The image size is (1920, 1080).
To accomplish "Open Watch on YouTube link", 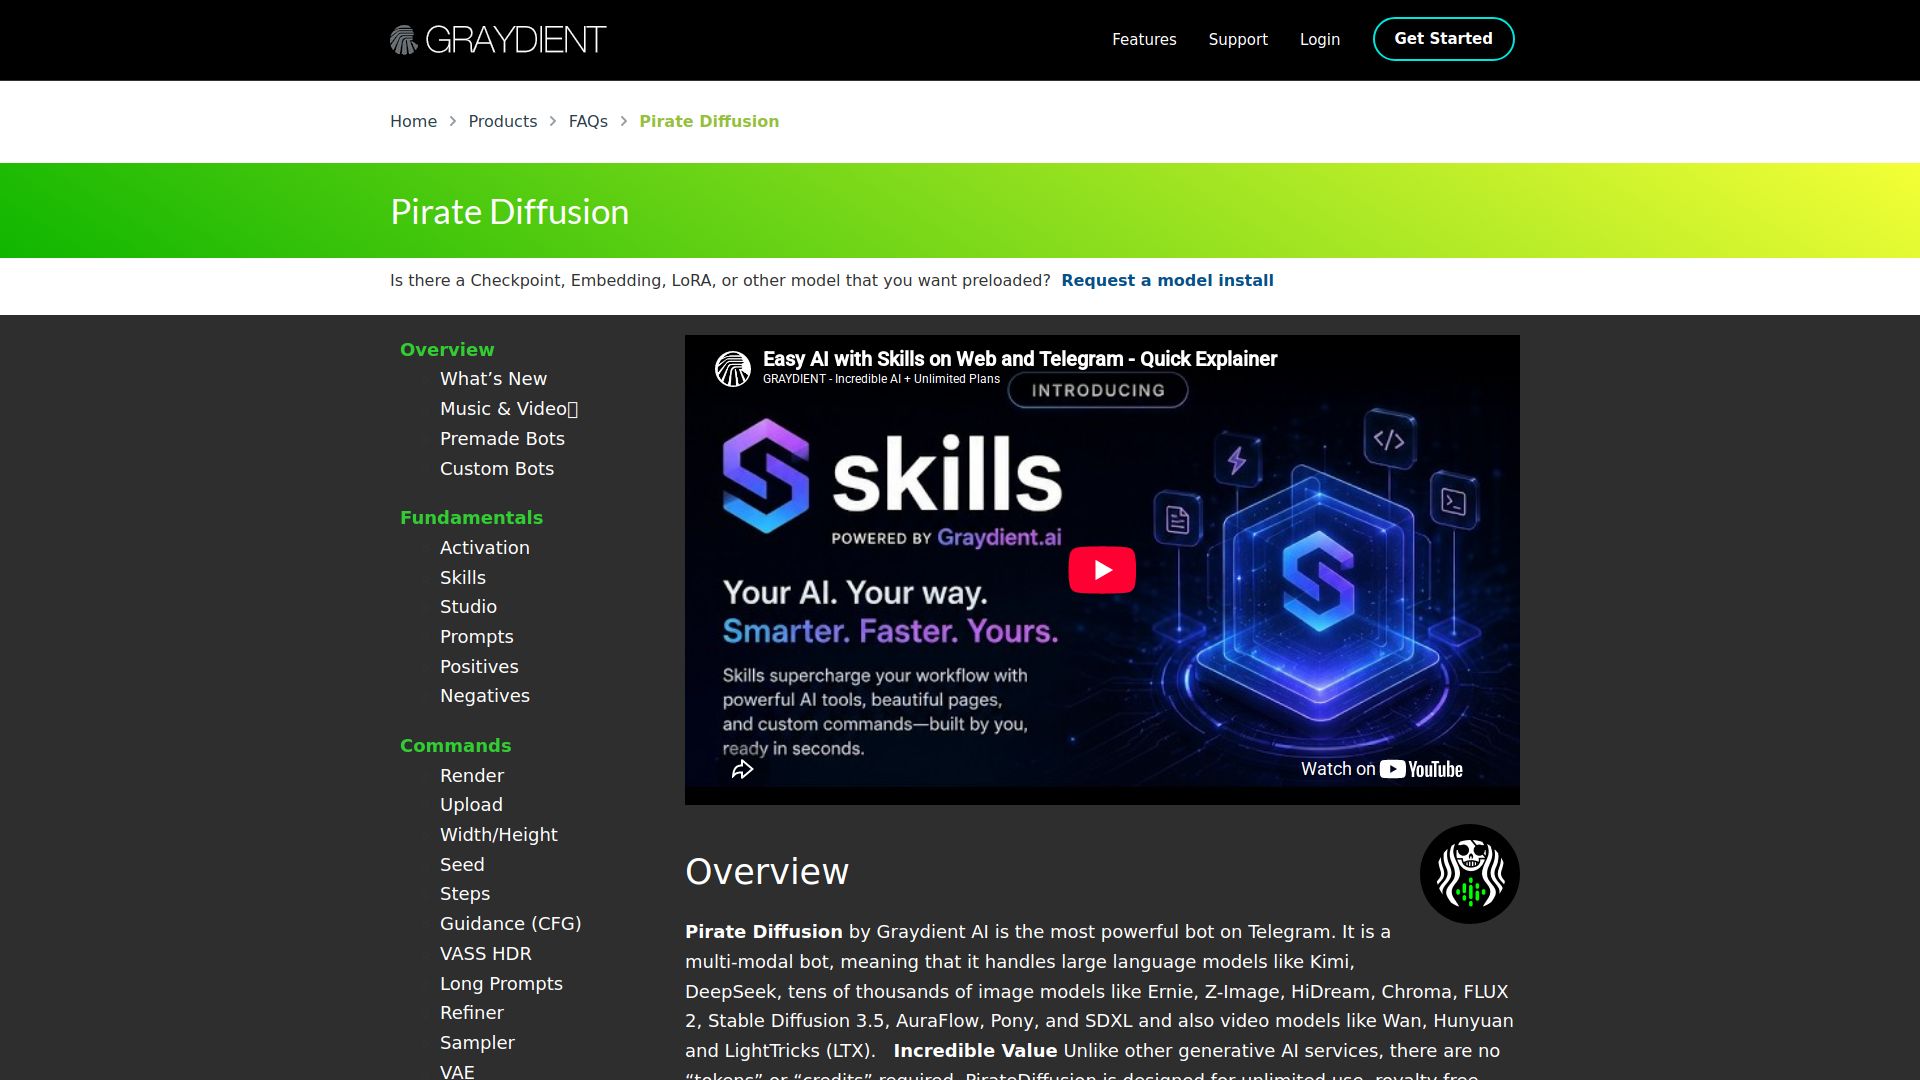I will 1381,769.
